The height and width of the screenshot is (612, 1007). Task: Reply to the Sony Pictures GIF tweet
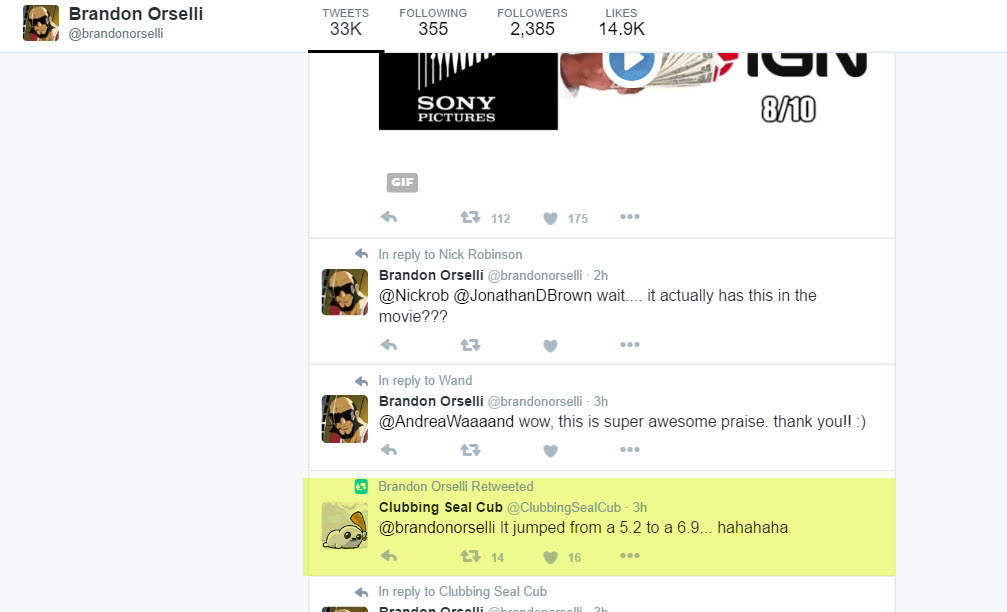click(x=389, y=217)
